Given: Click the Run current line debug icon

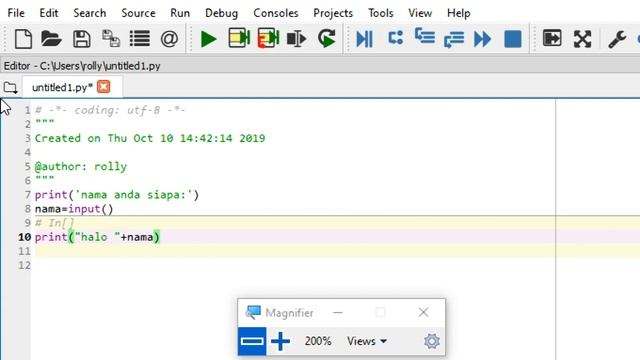Looking at the screenshot, I should [396, 38].
